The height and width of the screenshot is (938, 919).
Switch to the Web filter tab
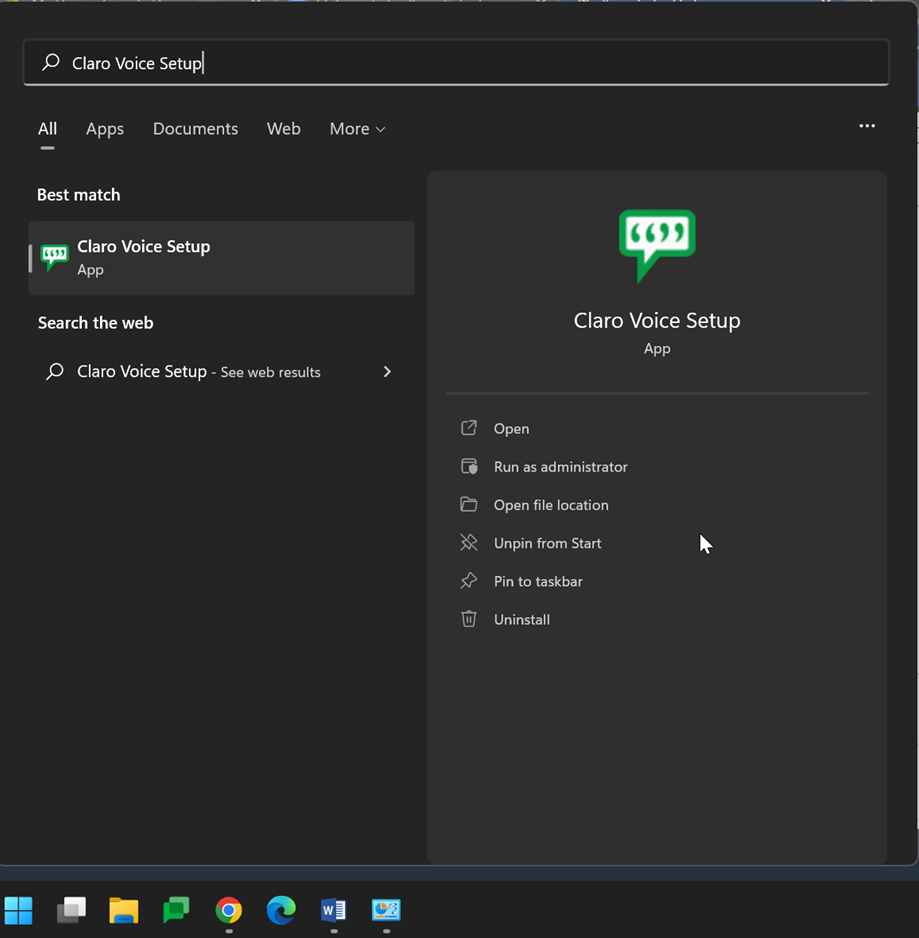pos(283,129)
